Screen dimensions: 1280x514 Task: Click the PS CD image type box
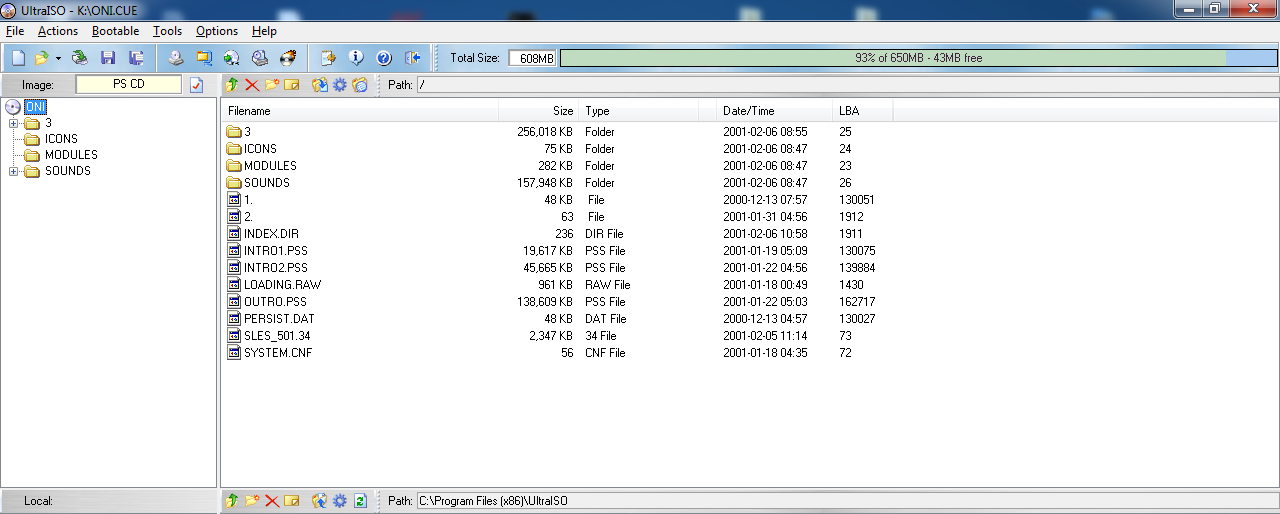pyautogui.click(x=129, y=84)
